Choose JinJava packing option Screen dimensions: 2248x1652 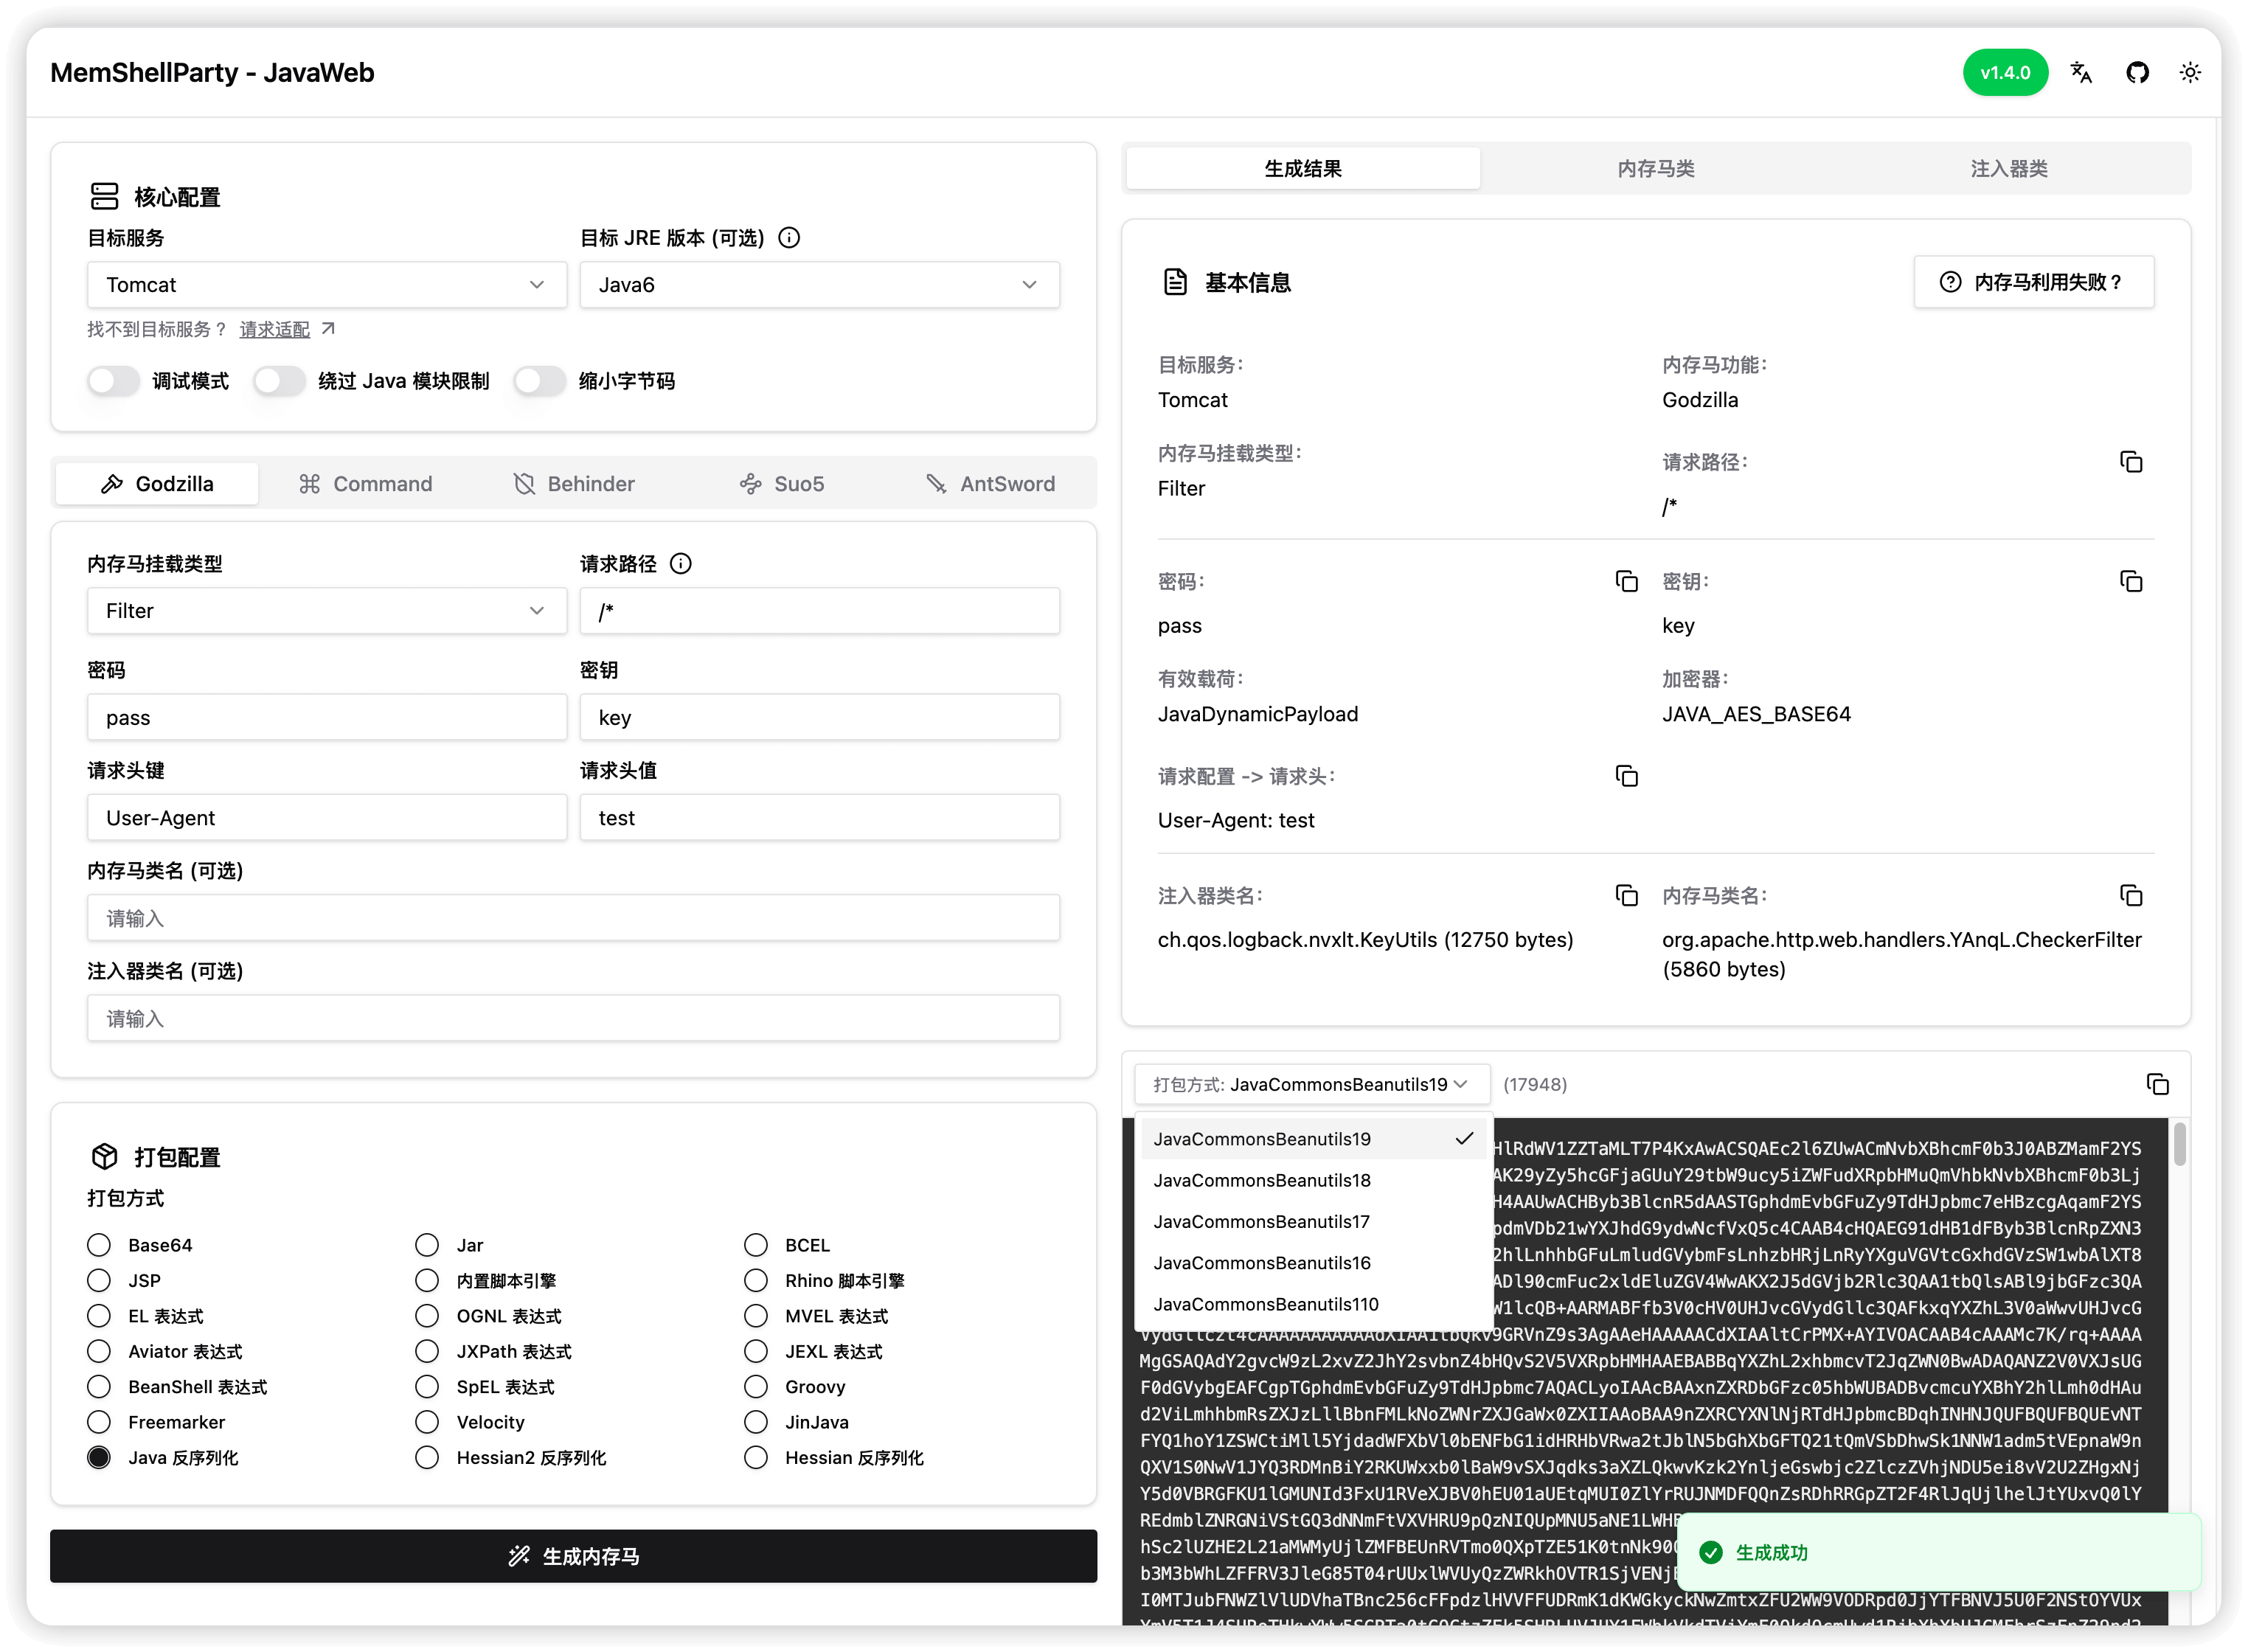coord(756,1423)
